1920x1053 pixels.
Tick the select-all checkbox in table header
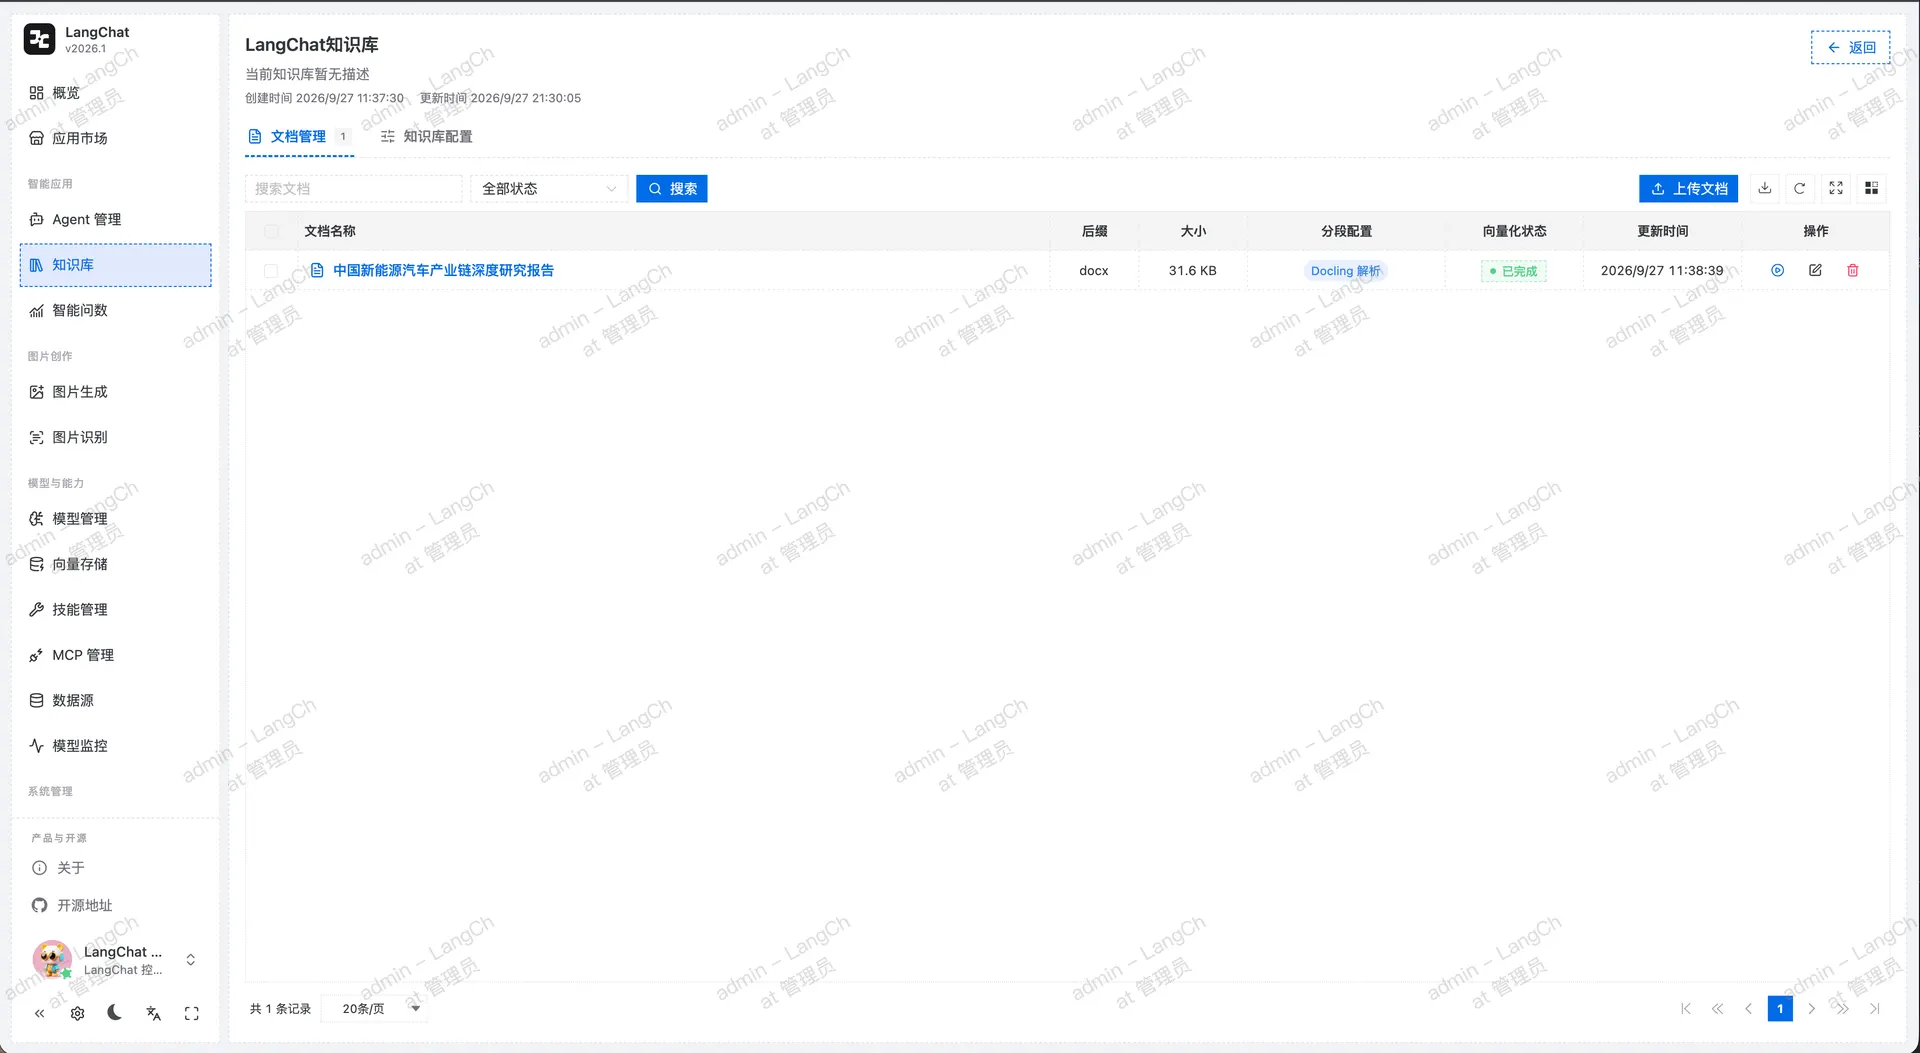[x=271, y=231]
